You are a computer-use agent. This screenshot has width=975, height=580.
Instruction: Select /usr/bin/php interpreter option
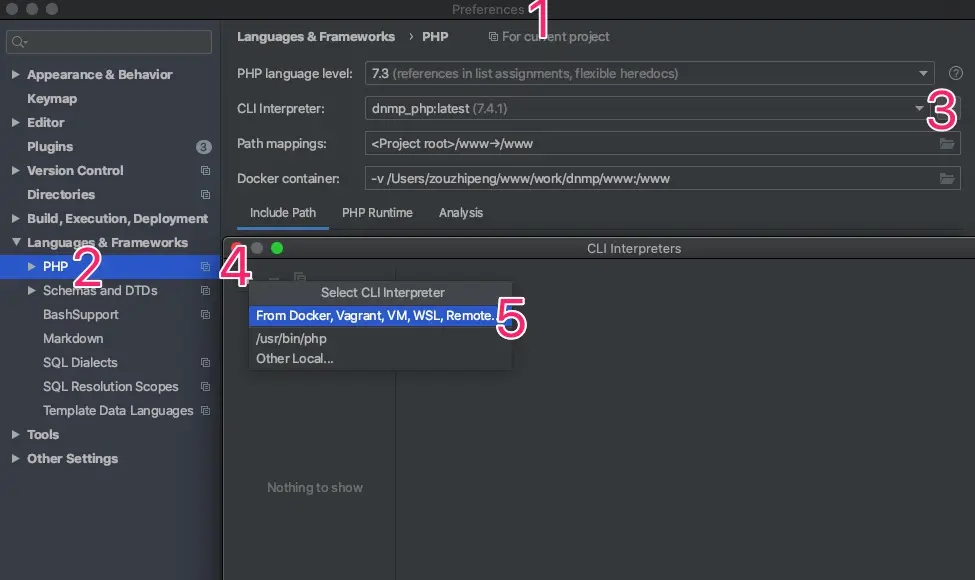click(380, 339)
